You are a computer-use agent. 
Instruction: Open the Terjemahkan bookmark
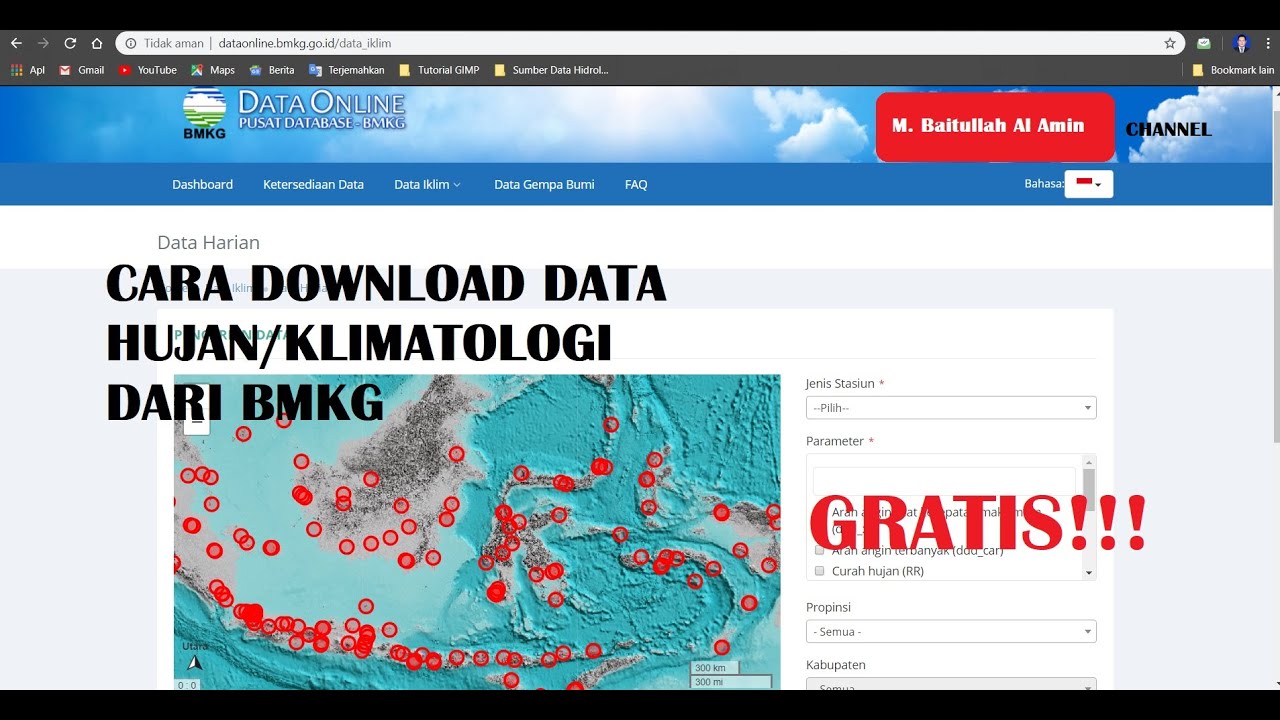click(x=347, y=70)
